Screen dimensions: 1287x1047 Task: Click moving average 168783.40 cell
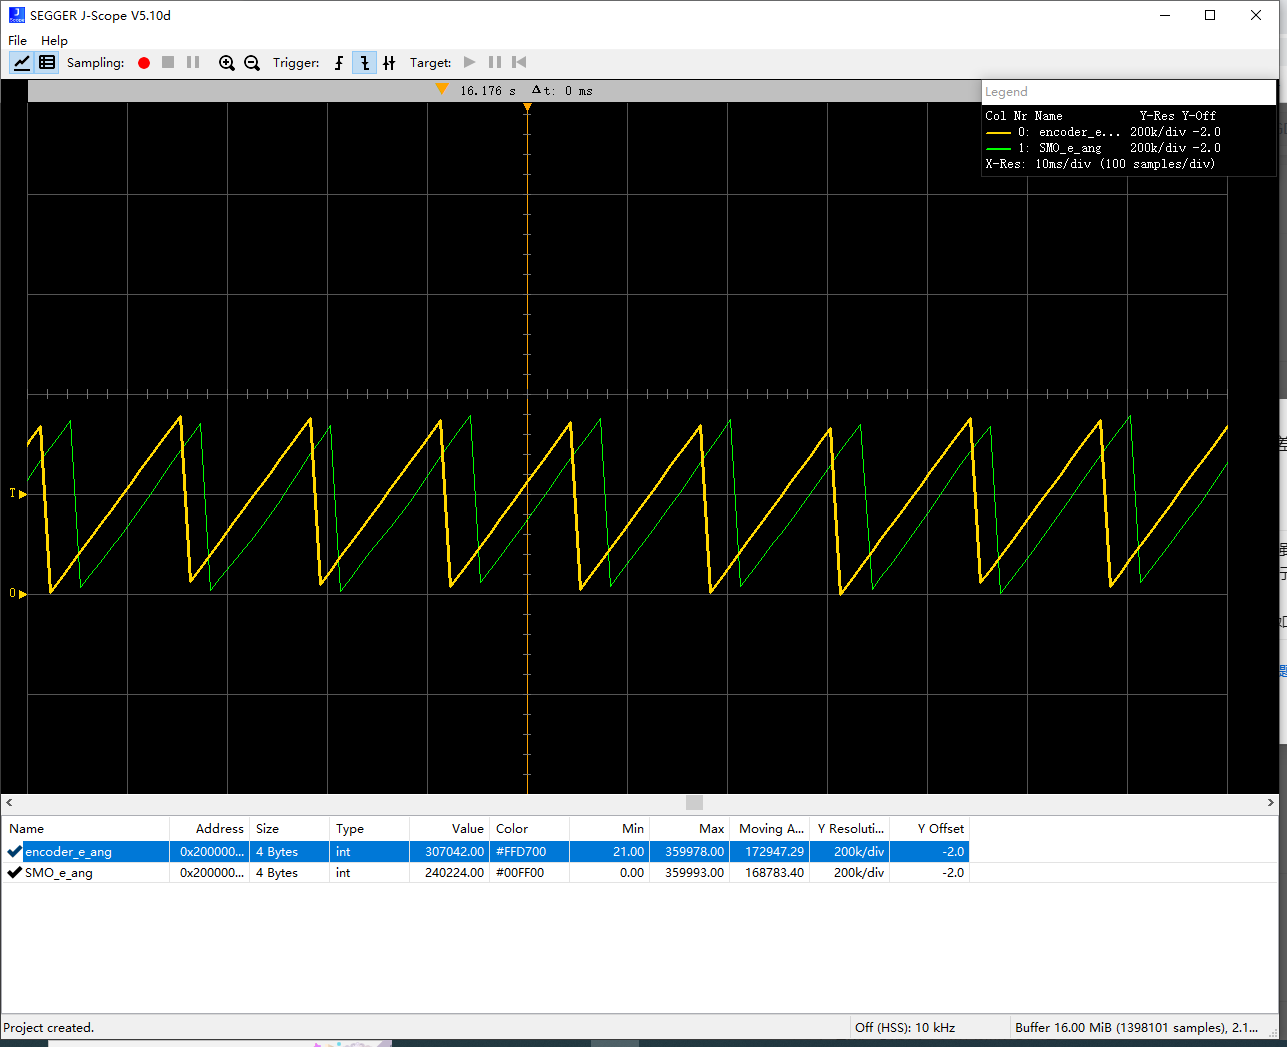coord(770,873)
